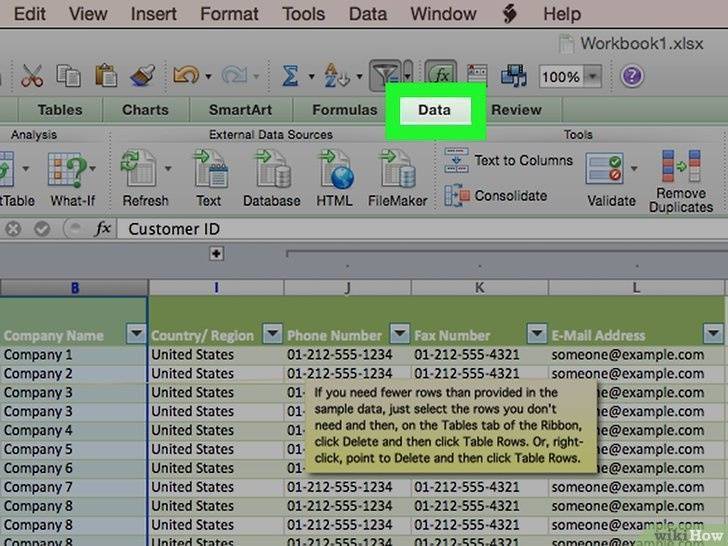Import data from HTML icon

tap(334, 176)
